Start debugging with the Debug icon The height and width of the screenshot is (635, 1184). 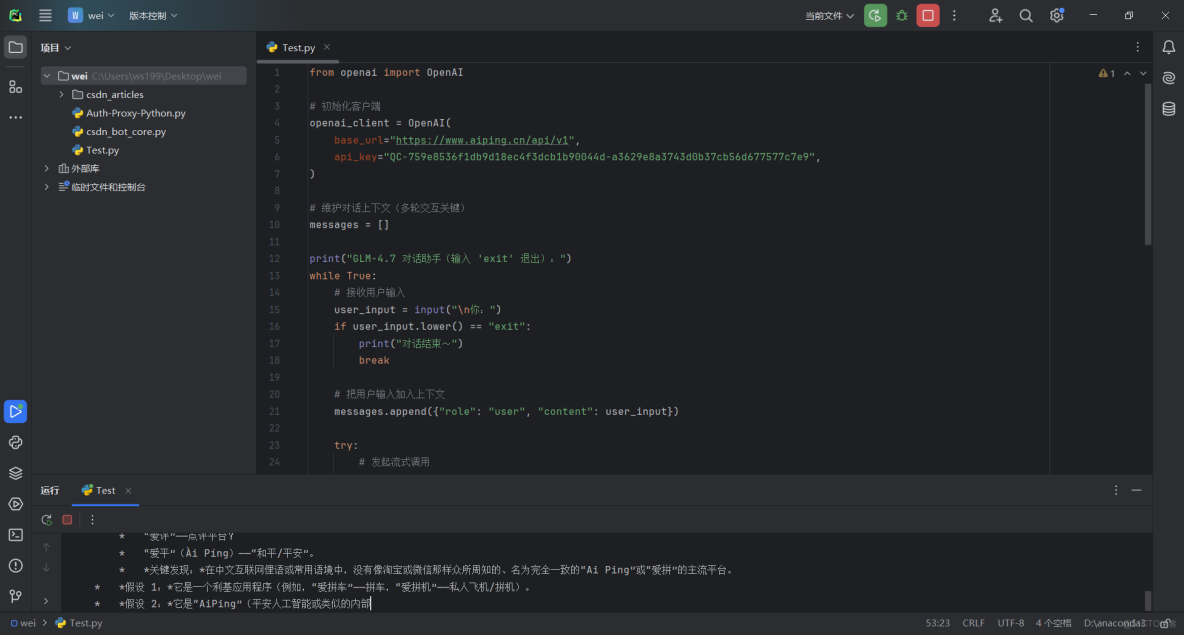899,15
